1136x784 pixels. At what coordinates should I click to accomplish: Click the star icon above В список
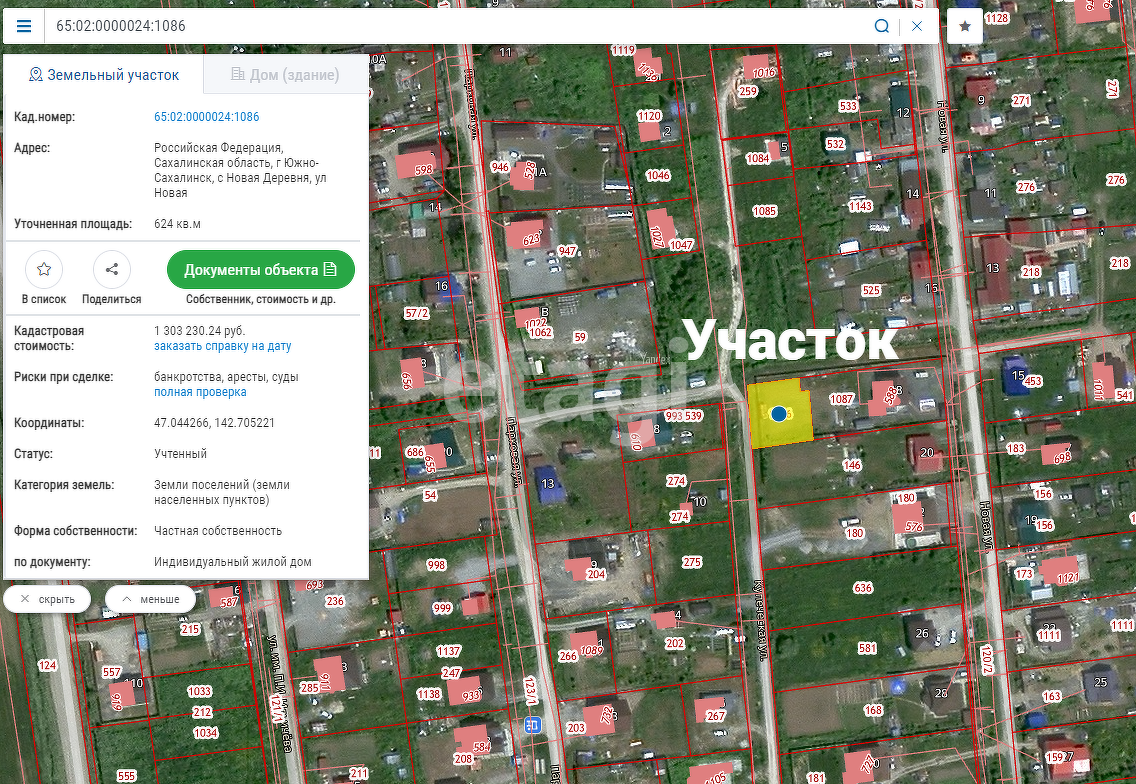pyautogui.click(x=43, y=268)
